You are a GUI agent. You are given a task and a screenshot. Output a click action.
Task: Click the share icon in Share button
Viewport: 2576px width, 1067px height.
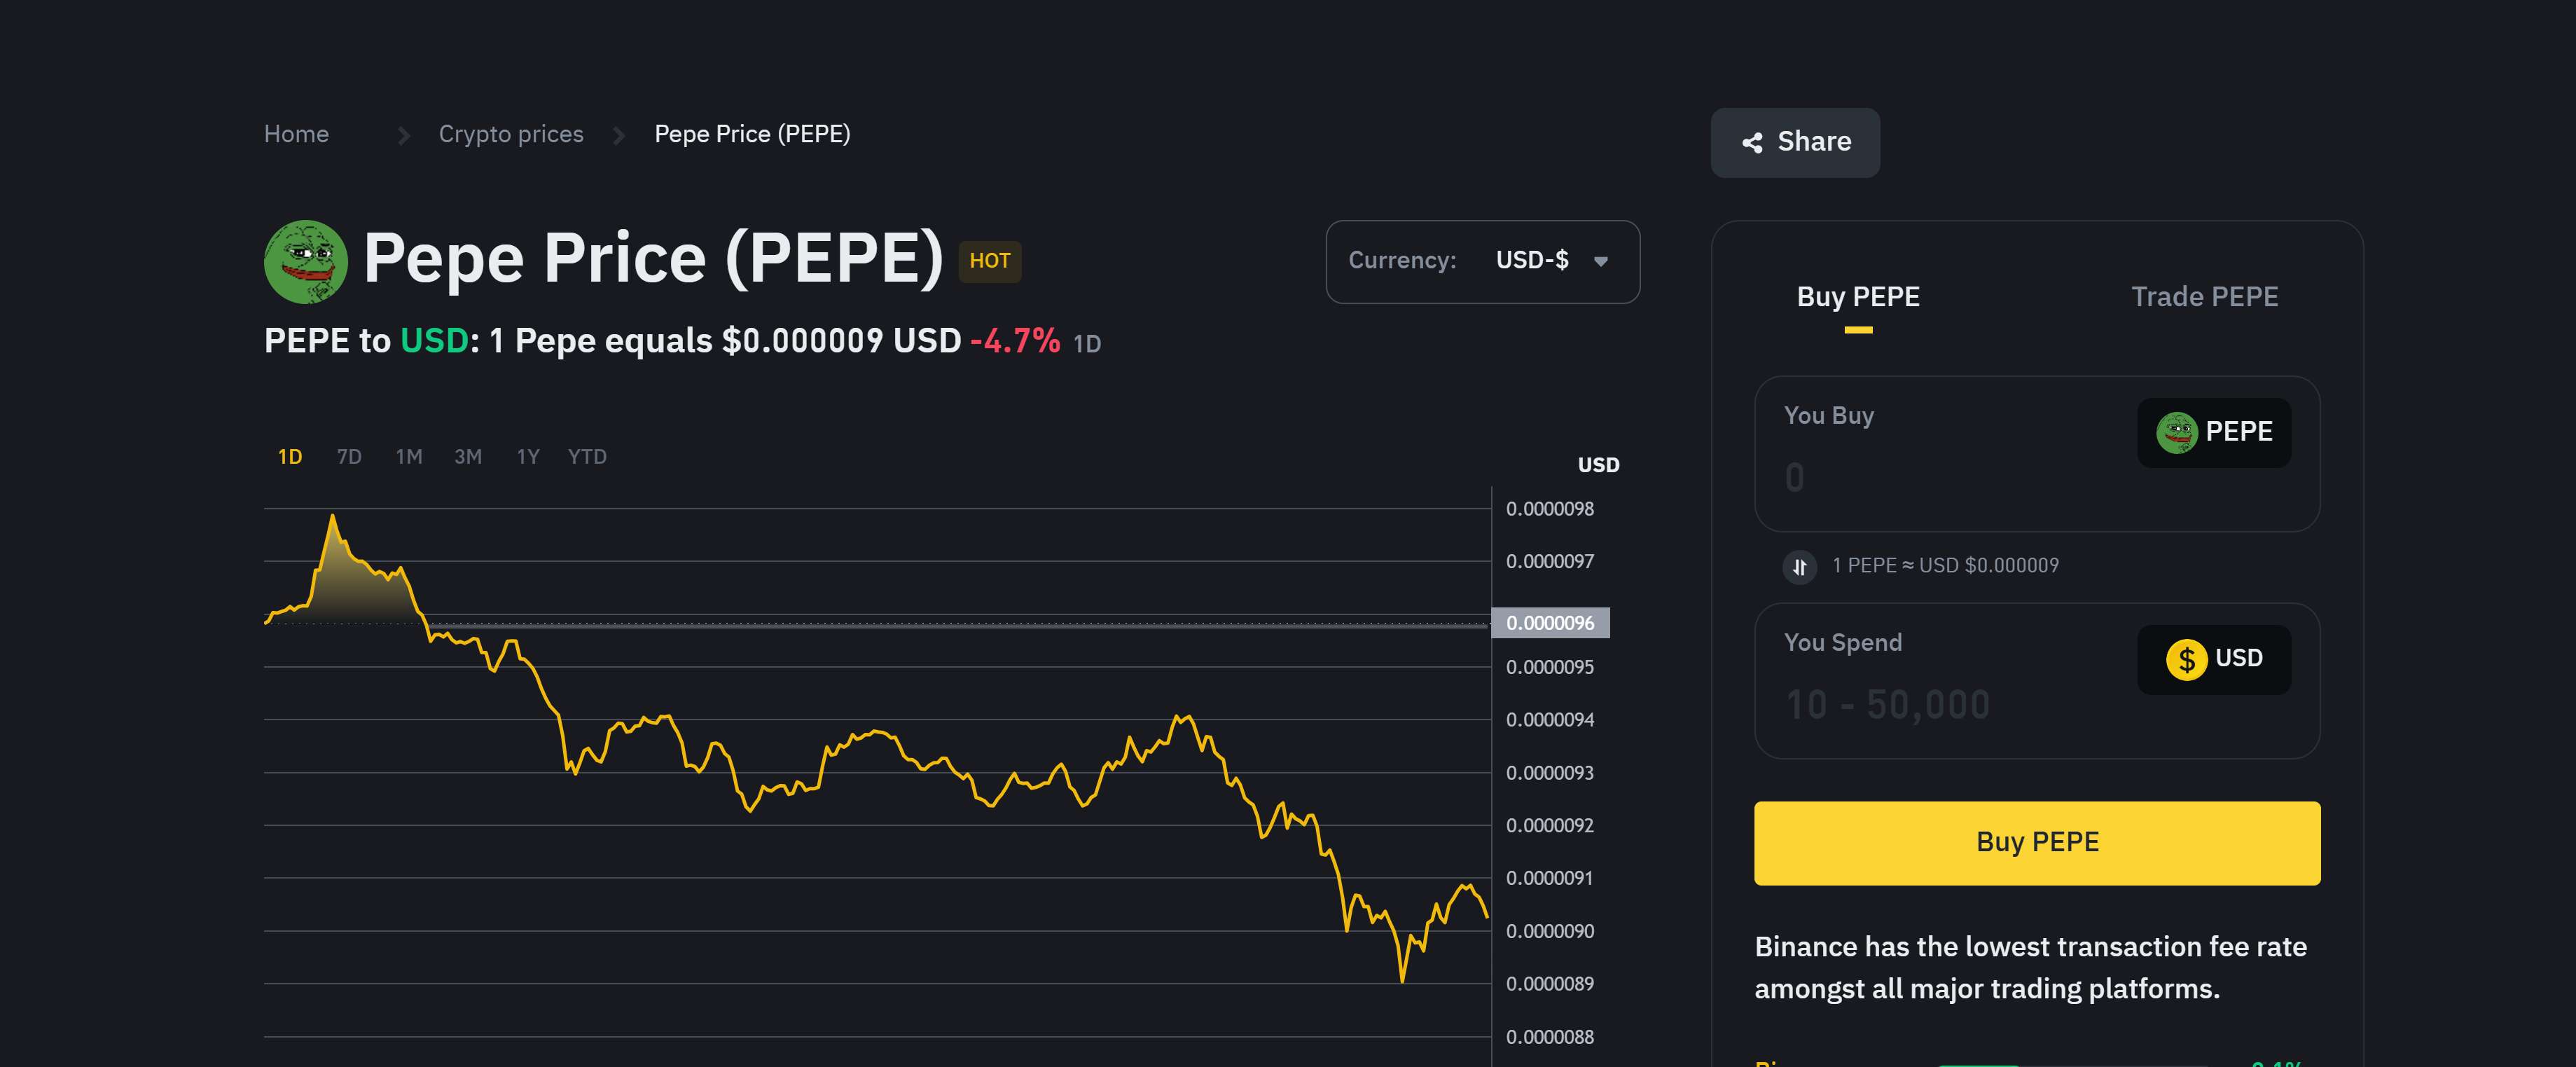pos(1752,143)
